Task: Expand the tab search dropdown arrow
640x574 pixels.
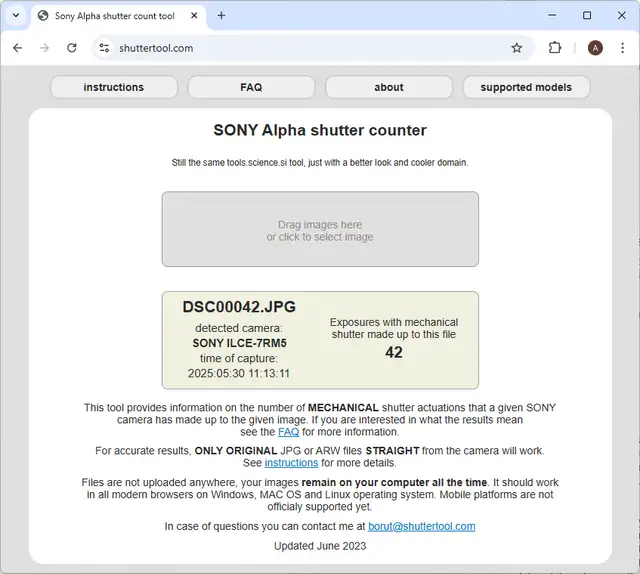Action: point(16,16)
